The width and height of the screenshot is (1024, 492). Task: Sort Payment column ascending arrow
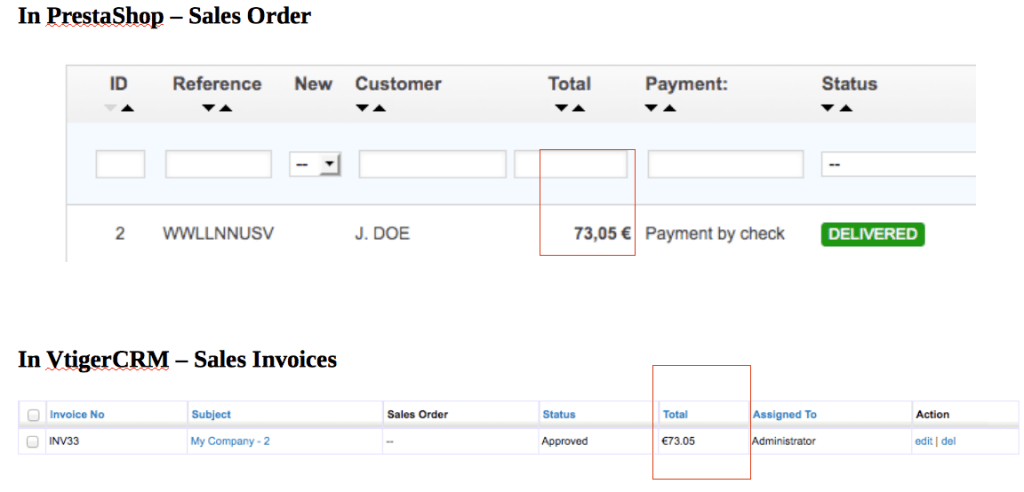pyautogui.click(x=669, y=108)
